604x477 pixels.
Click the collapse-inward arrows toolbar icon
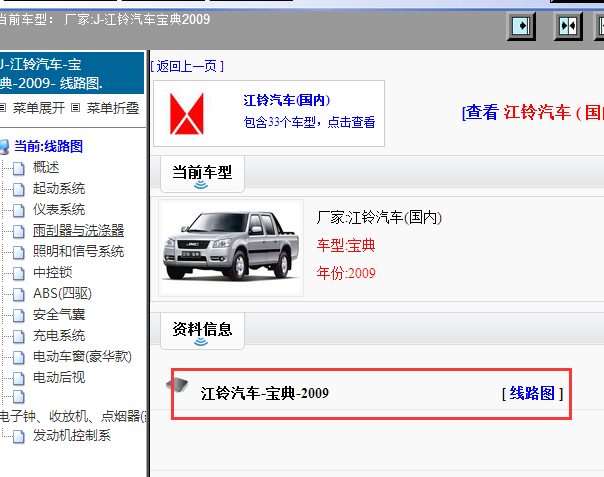(x=568, y=26)
